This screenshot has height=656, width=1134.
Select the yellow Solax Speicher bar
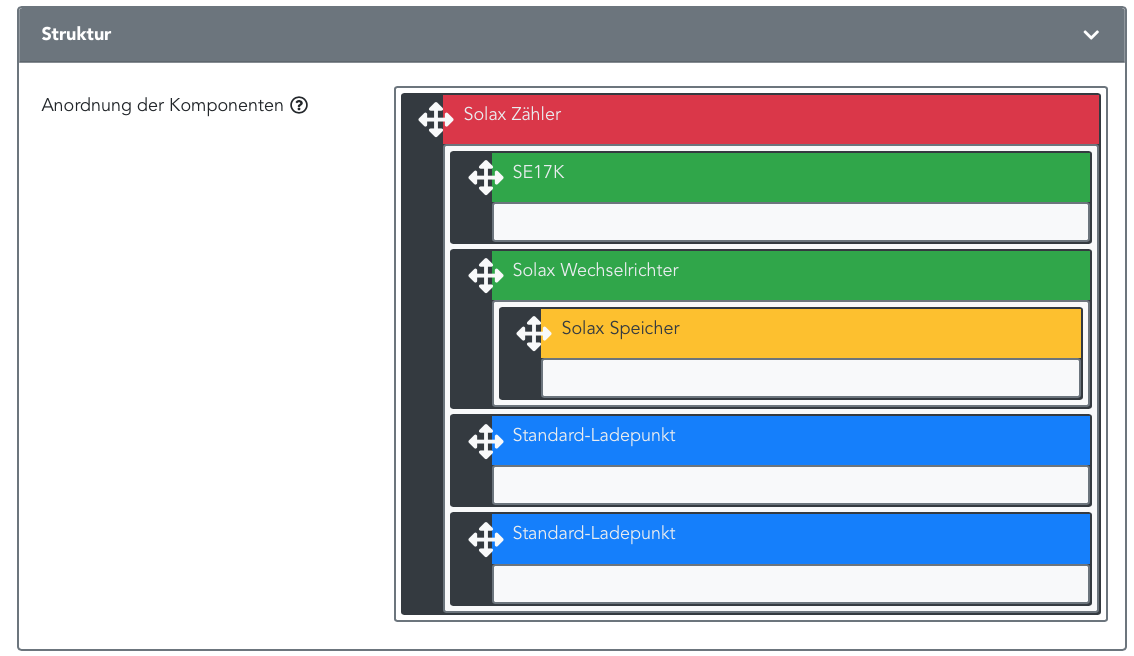[x=811, y=333]
